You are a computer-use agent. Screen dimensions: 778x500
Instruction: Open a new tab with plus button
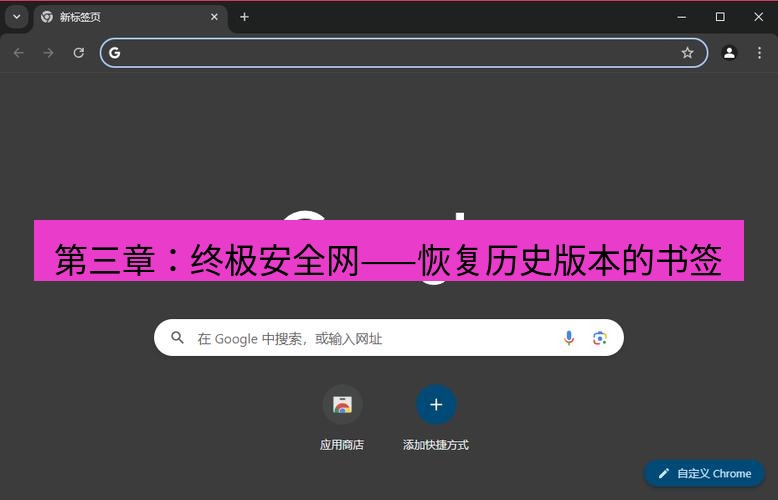[244, 17]
